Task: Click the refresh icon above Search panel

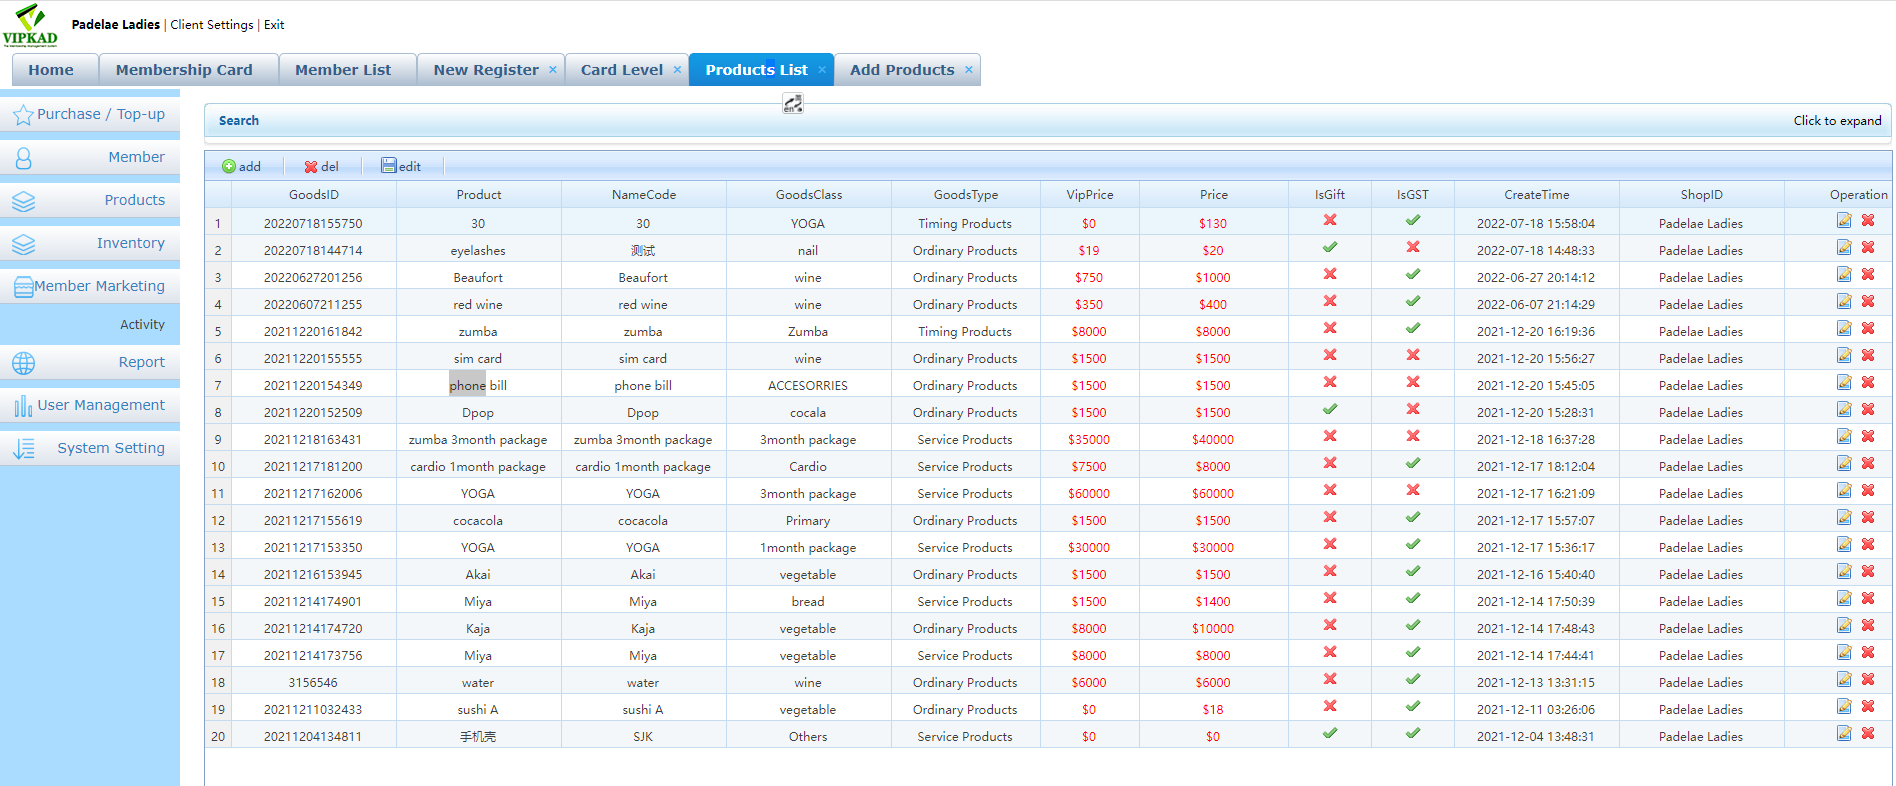Action: coord(793,104)
